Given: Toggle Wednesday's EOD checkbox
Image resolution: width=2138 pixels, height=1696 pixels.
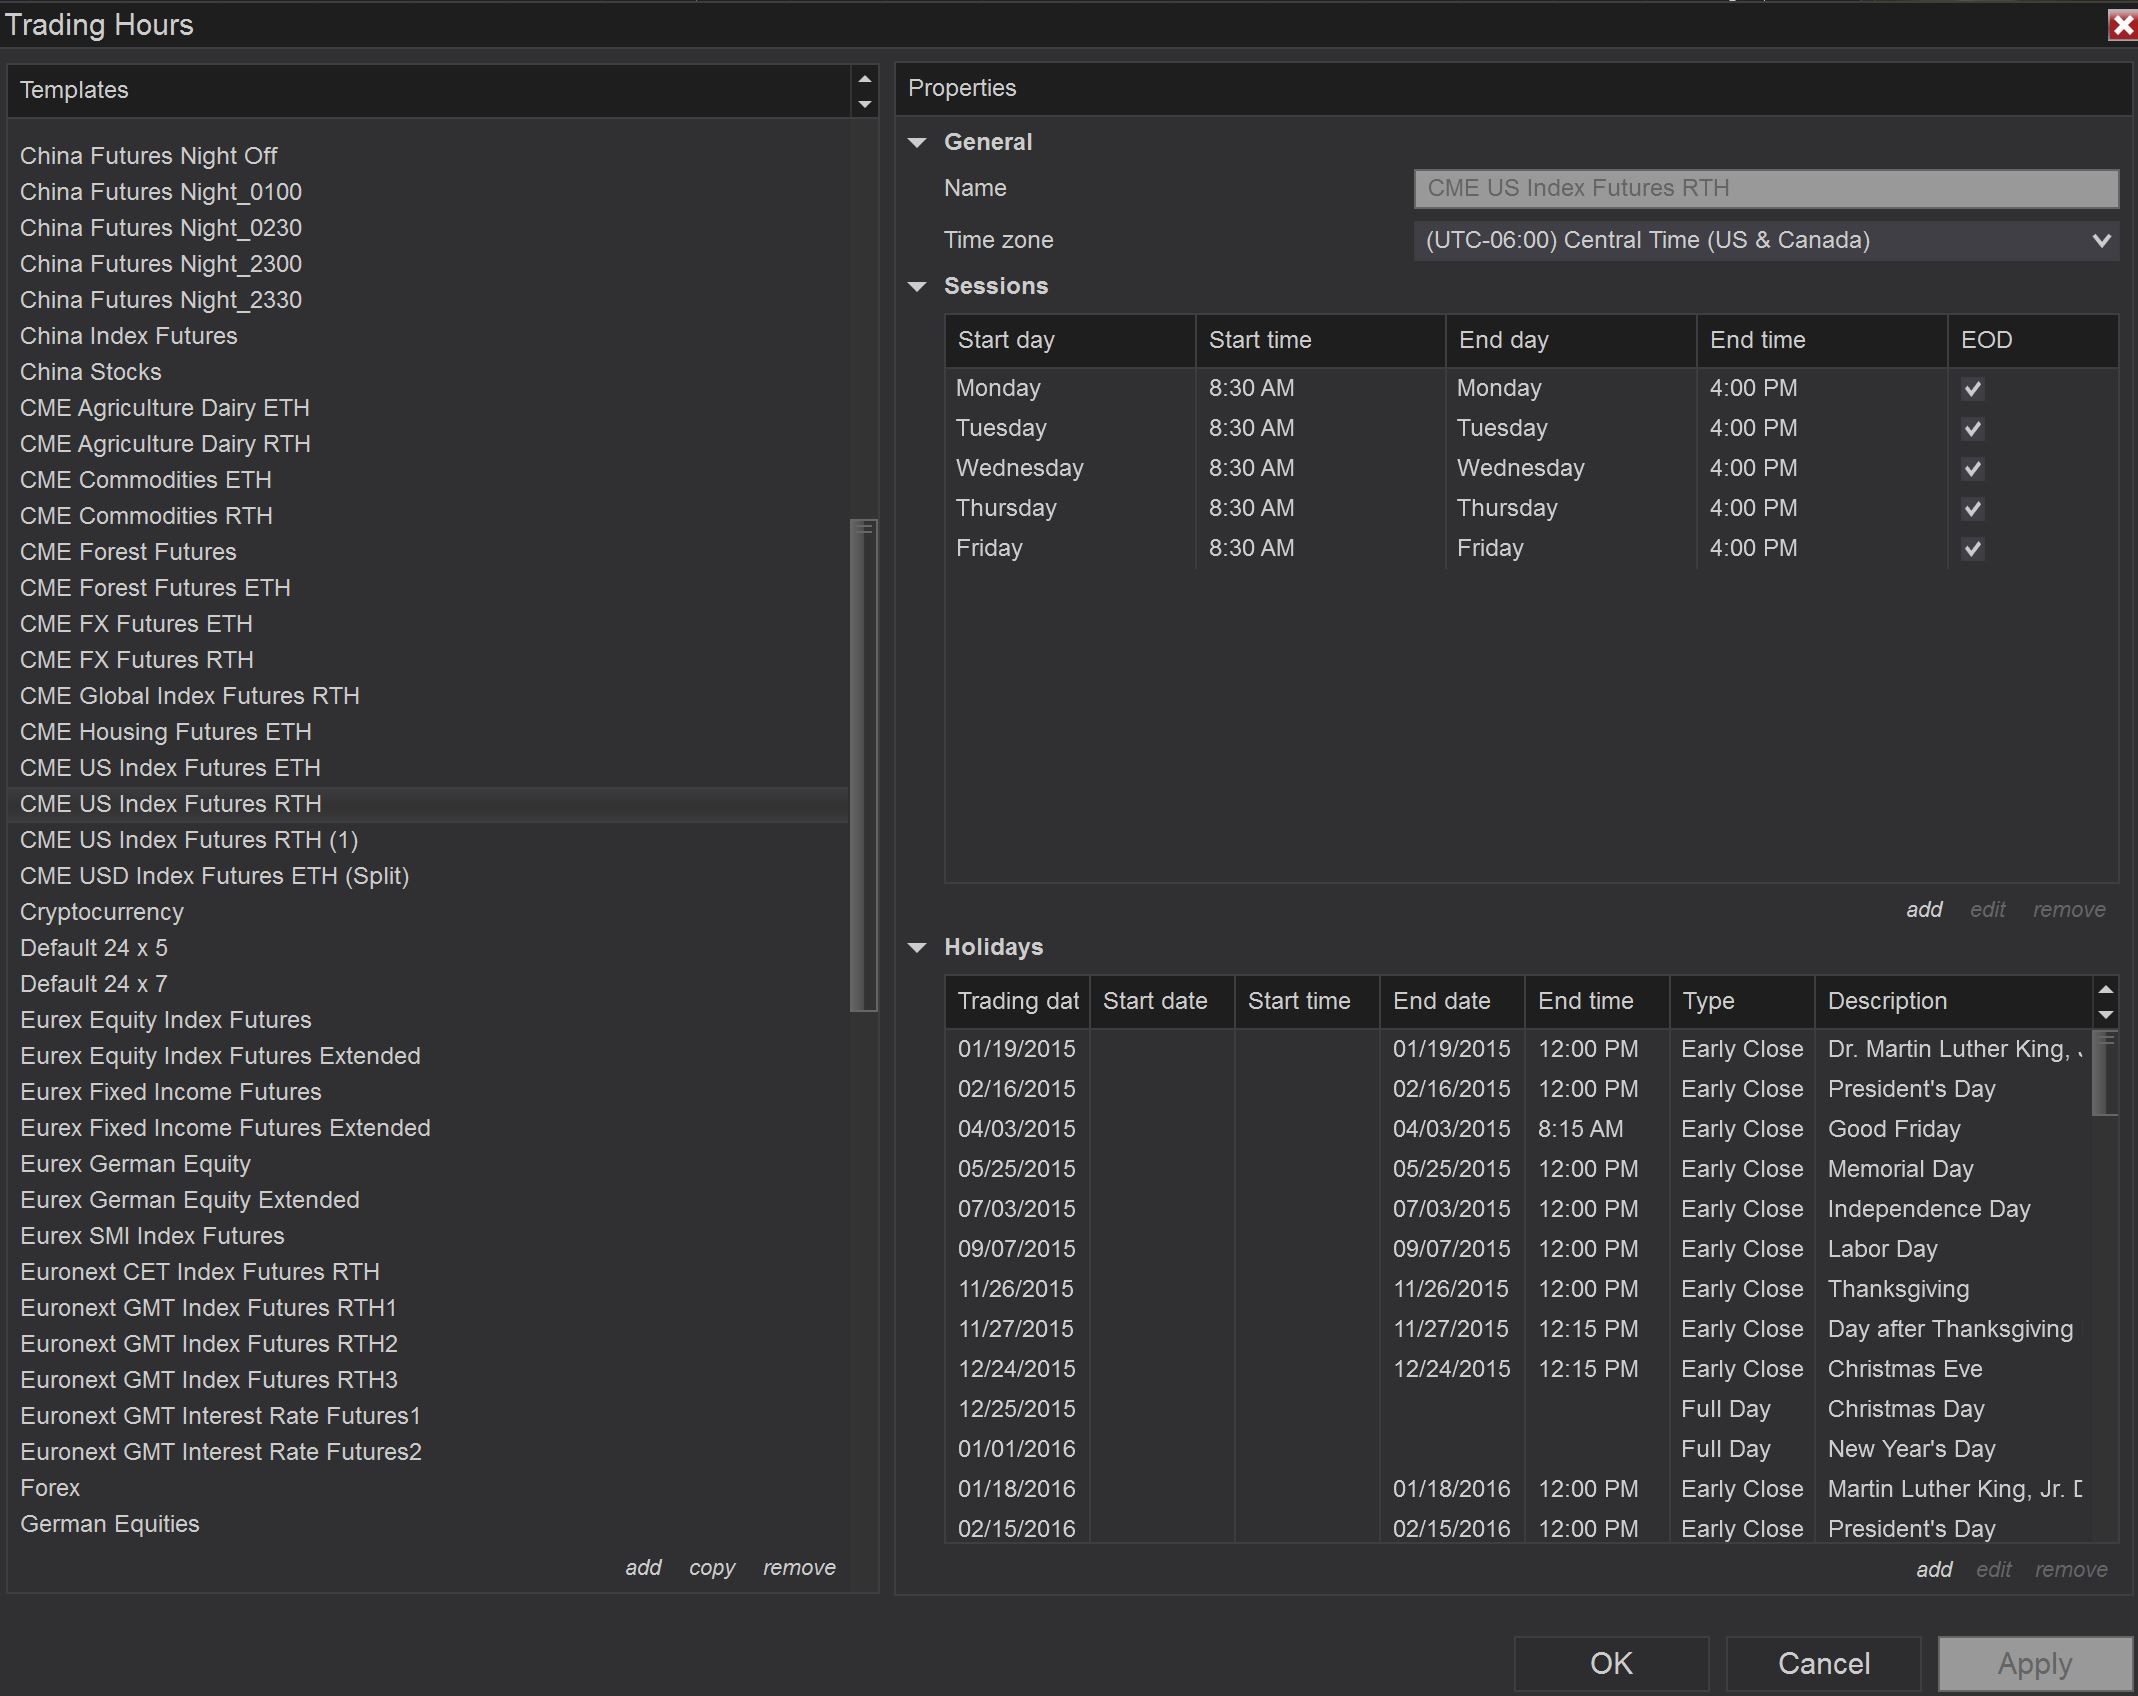Looking at the screenshot, I should (x=1972, y=469).
